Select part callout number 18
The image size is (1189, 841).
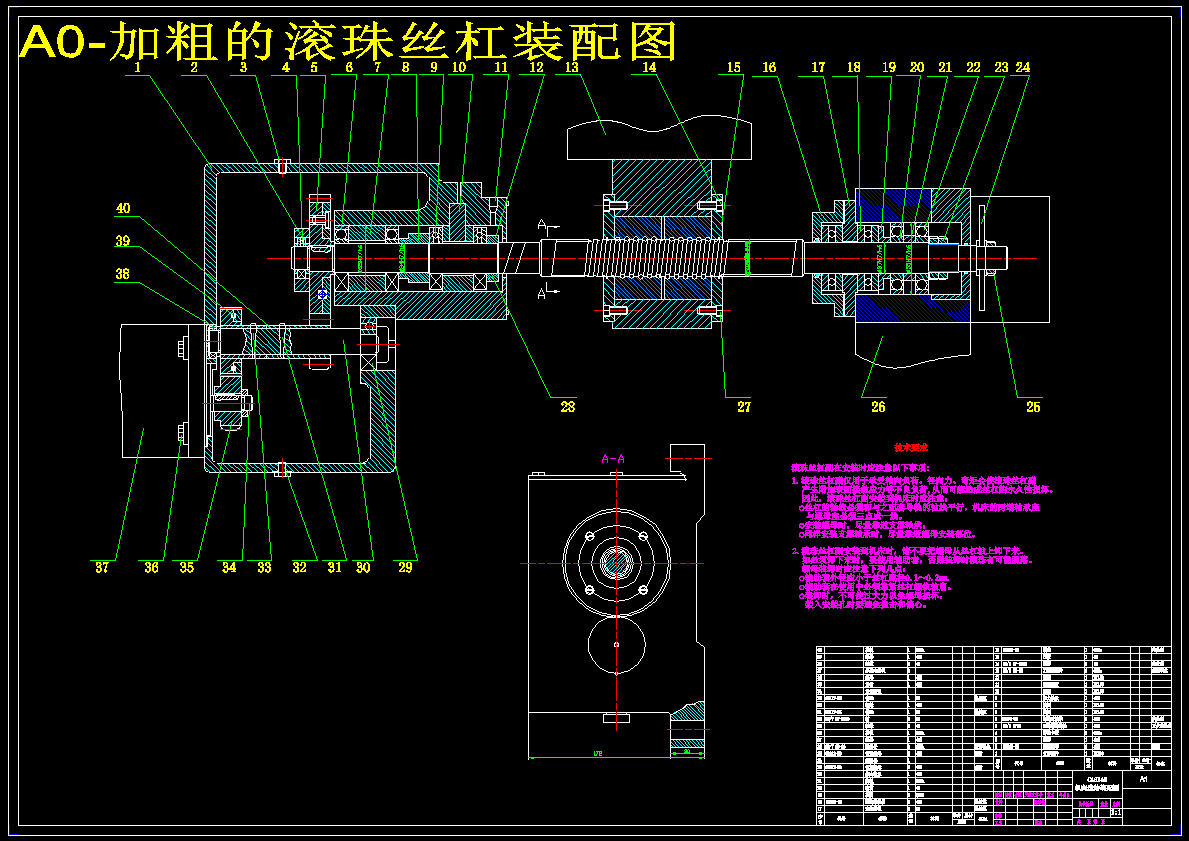coord(854,67)
